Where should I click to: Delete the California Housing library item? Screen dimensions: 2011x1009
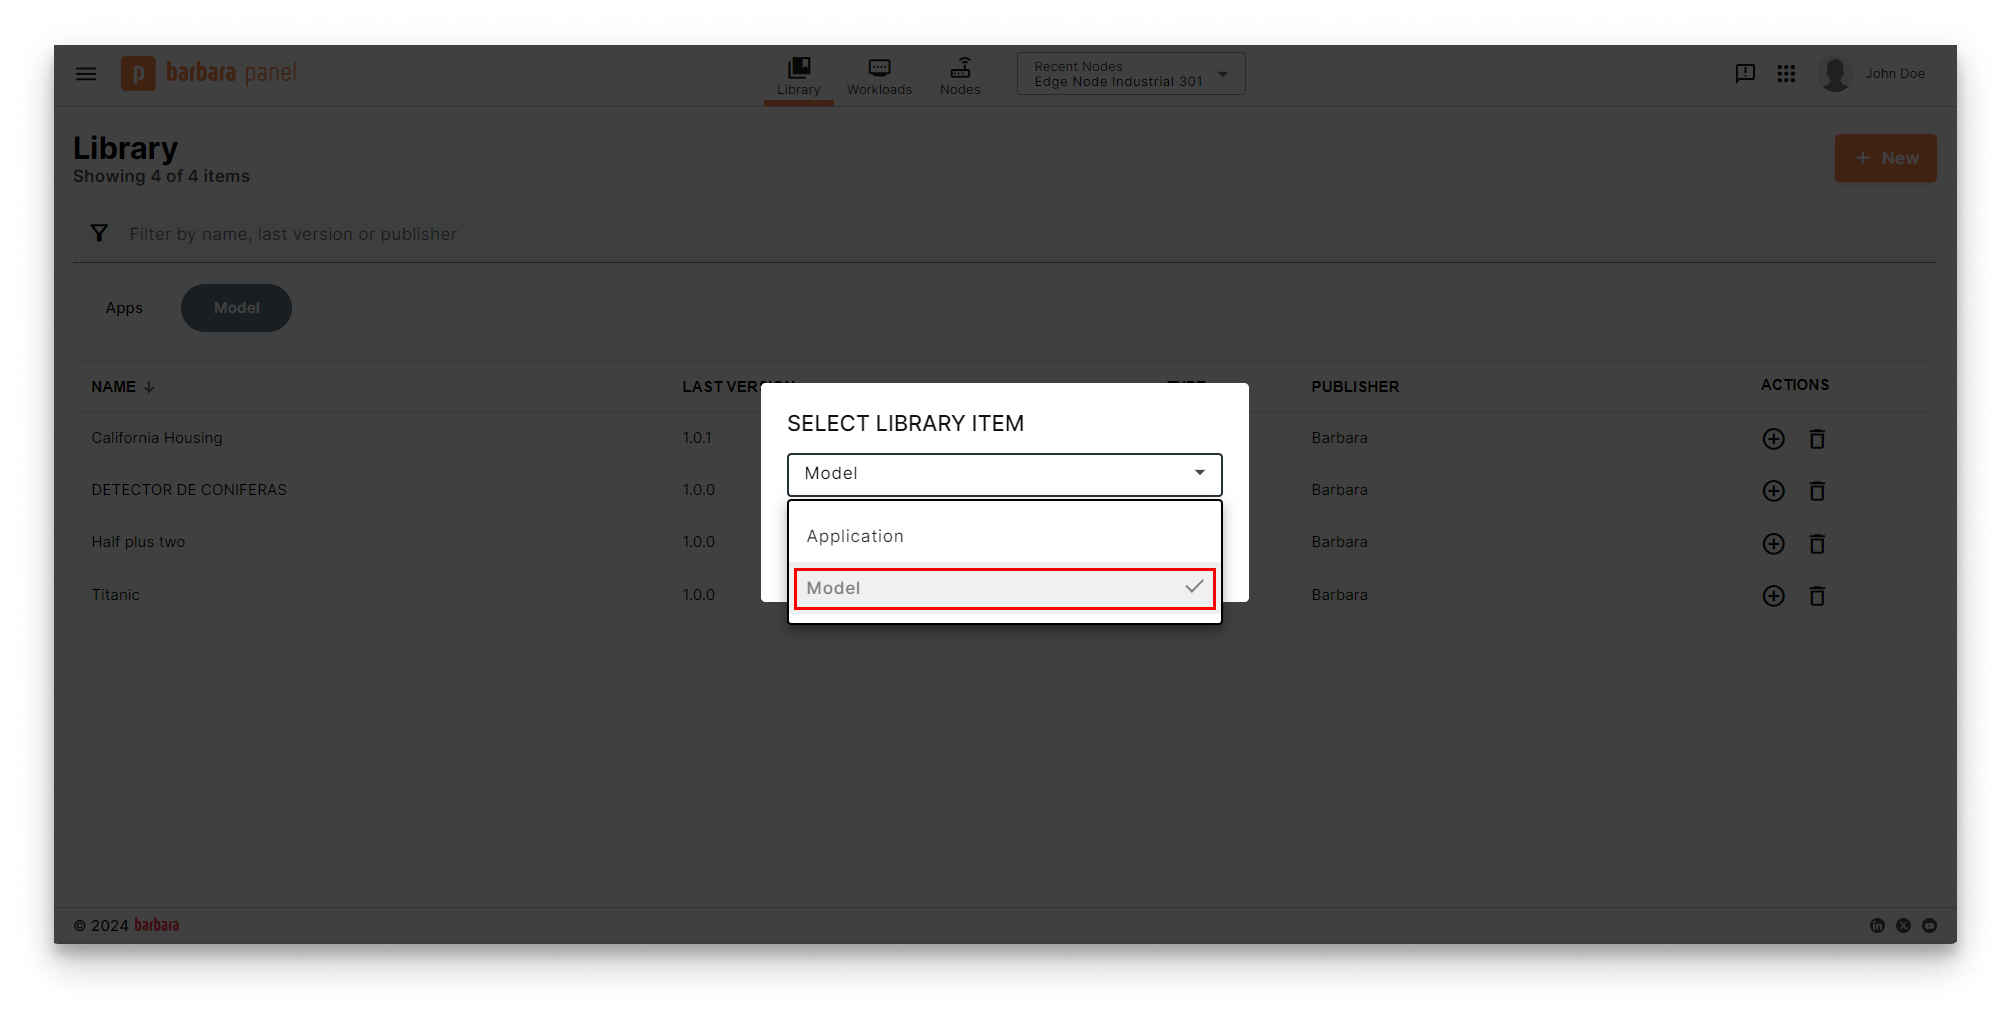coord(1817,438)
